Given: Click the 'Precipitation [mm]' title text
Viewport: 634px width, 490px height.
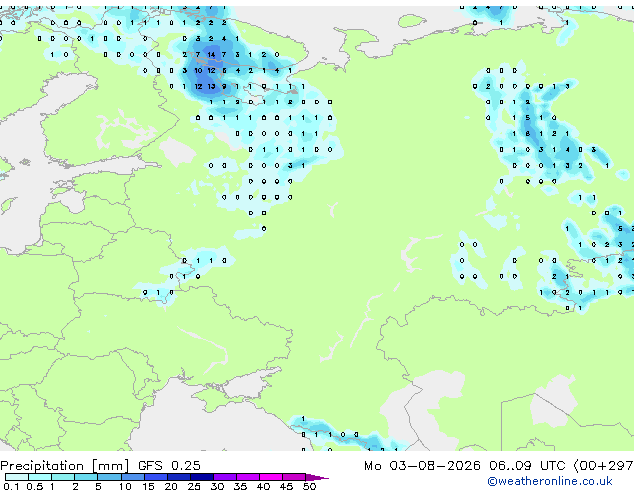Looking at the screenshot, I should [x=65, y=466].
